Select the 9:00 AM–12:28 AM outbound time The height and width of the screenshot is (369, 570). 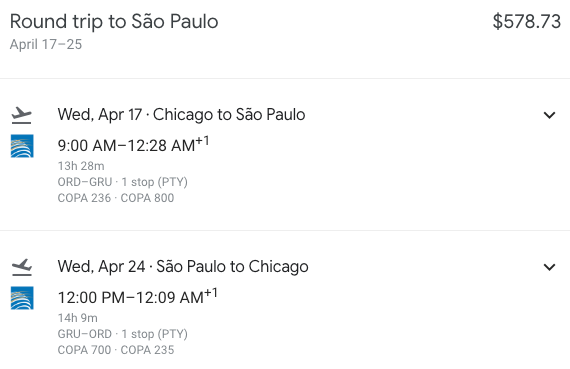tap(133, 145)
